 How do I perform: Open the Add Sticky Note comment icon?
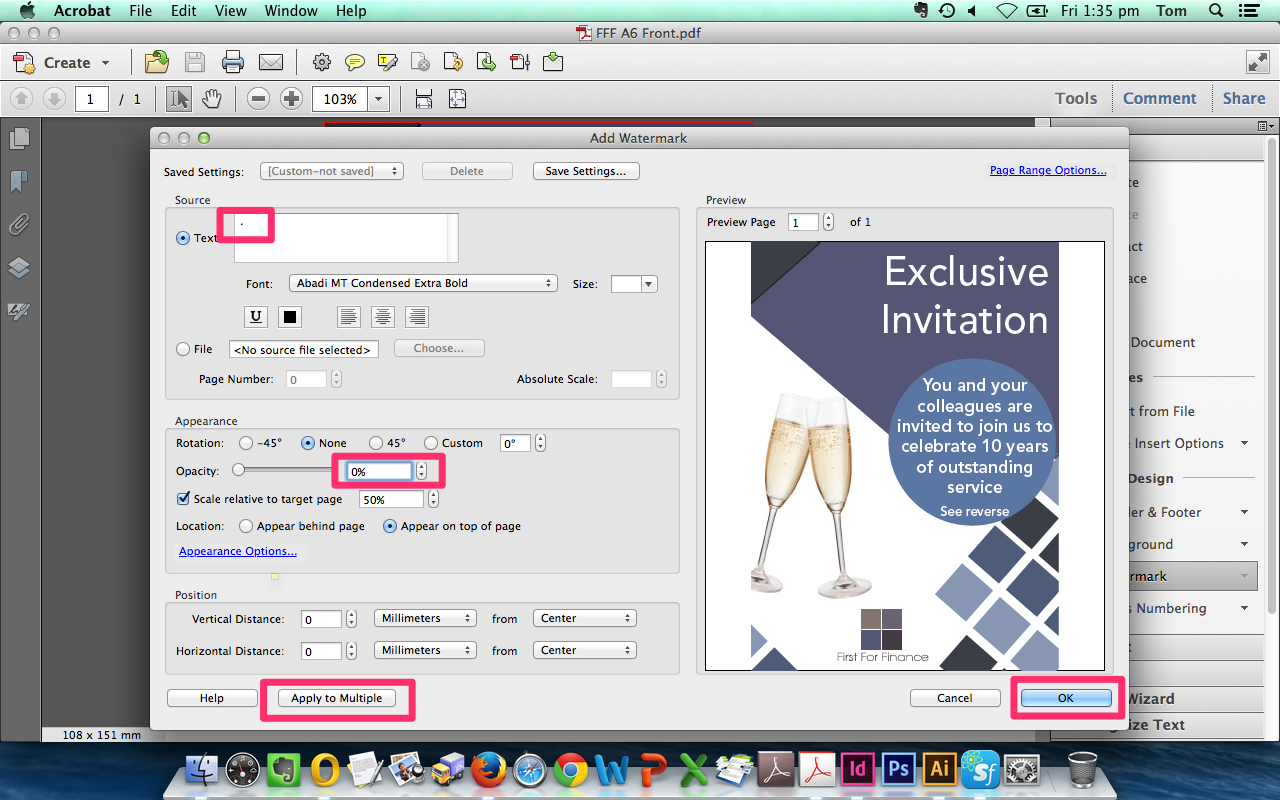(x=355, y=62)
